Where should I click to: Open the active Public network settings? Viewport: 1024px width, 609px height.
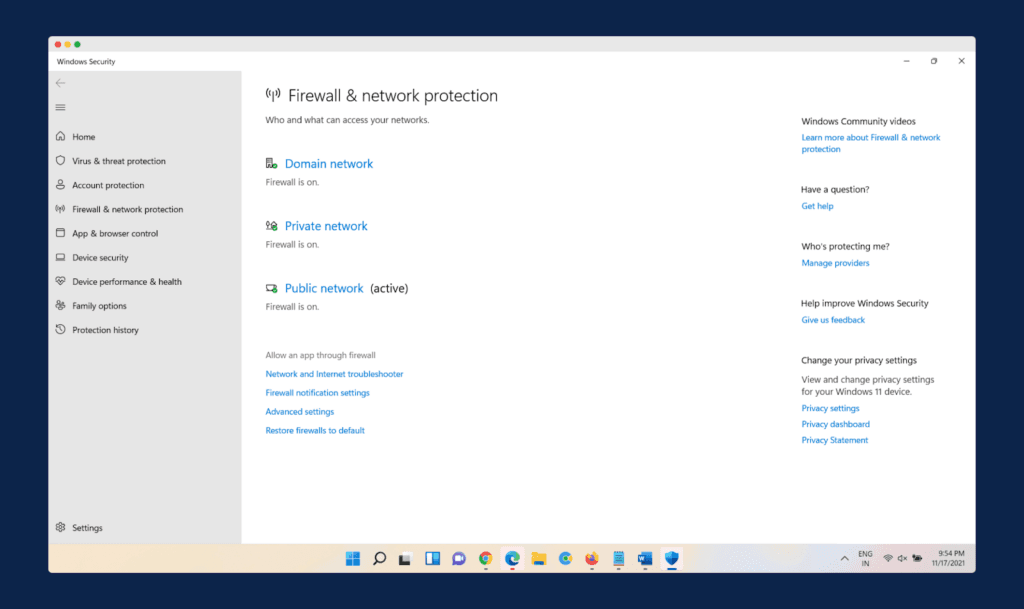click(324, 288)
